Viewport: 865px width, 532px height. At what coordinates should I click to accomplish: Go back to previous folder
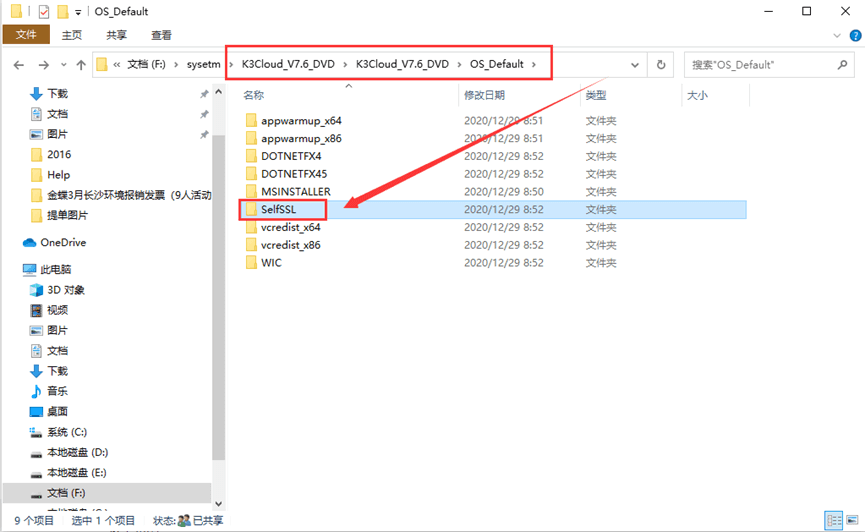(x=19, y=65)
